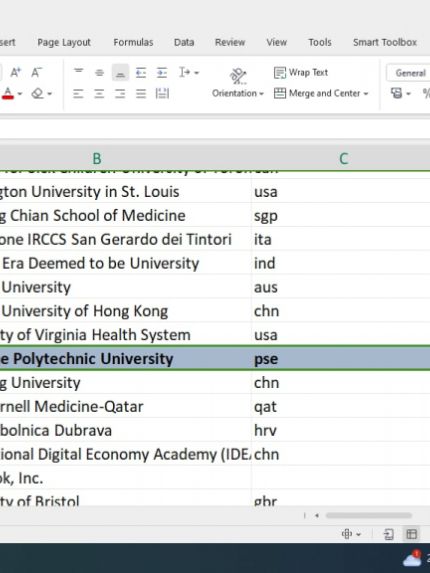This screenshot has height=573, width=430.
Task: Click the horizontal scroll left arrow
Action: 317,516
